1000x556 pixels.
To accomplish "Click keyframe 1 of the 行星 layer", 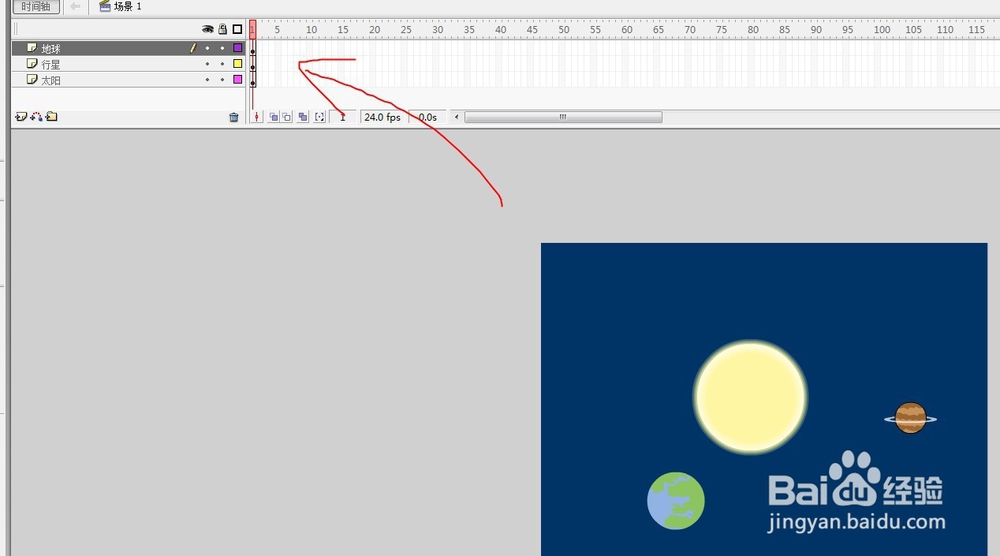I will coord(253,65).
